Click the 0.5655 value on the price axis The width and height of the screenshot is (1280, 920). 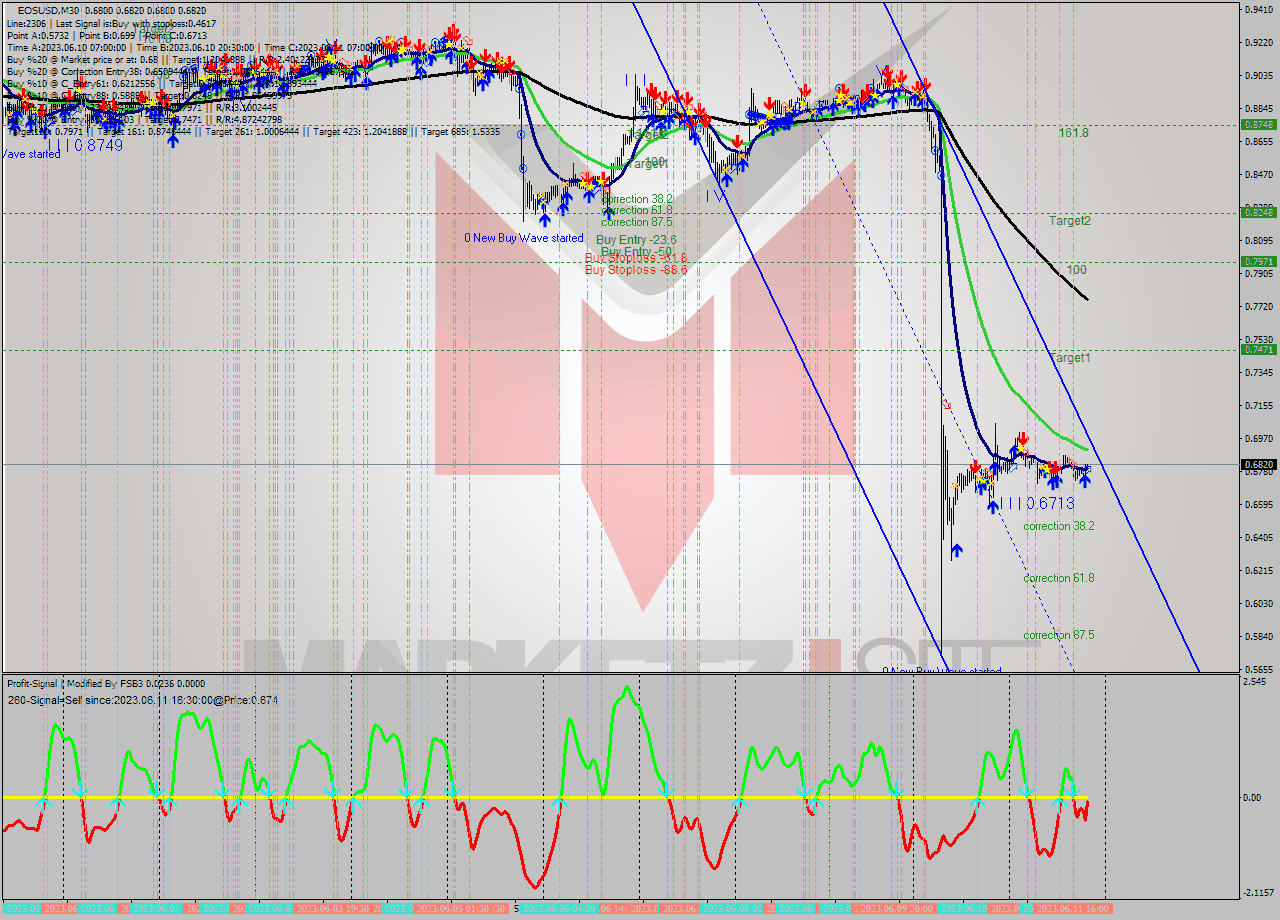pos(1257,669)
